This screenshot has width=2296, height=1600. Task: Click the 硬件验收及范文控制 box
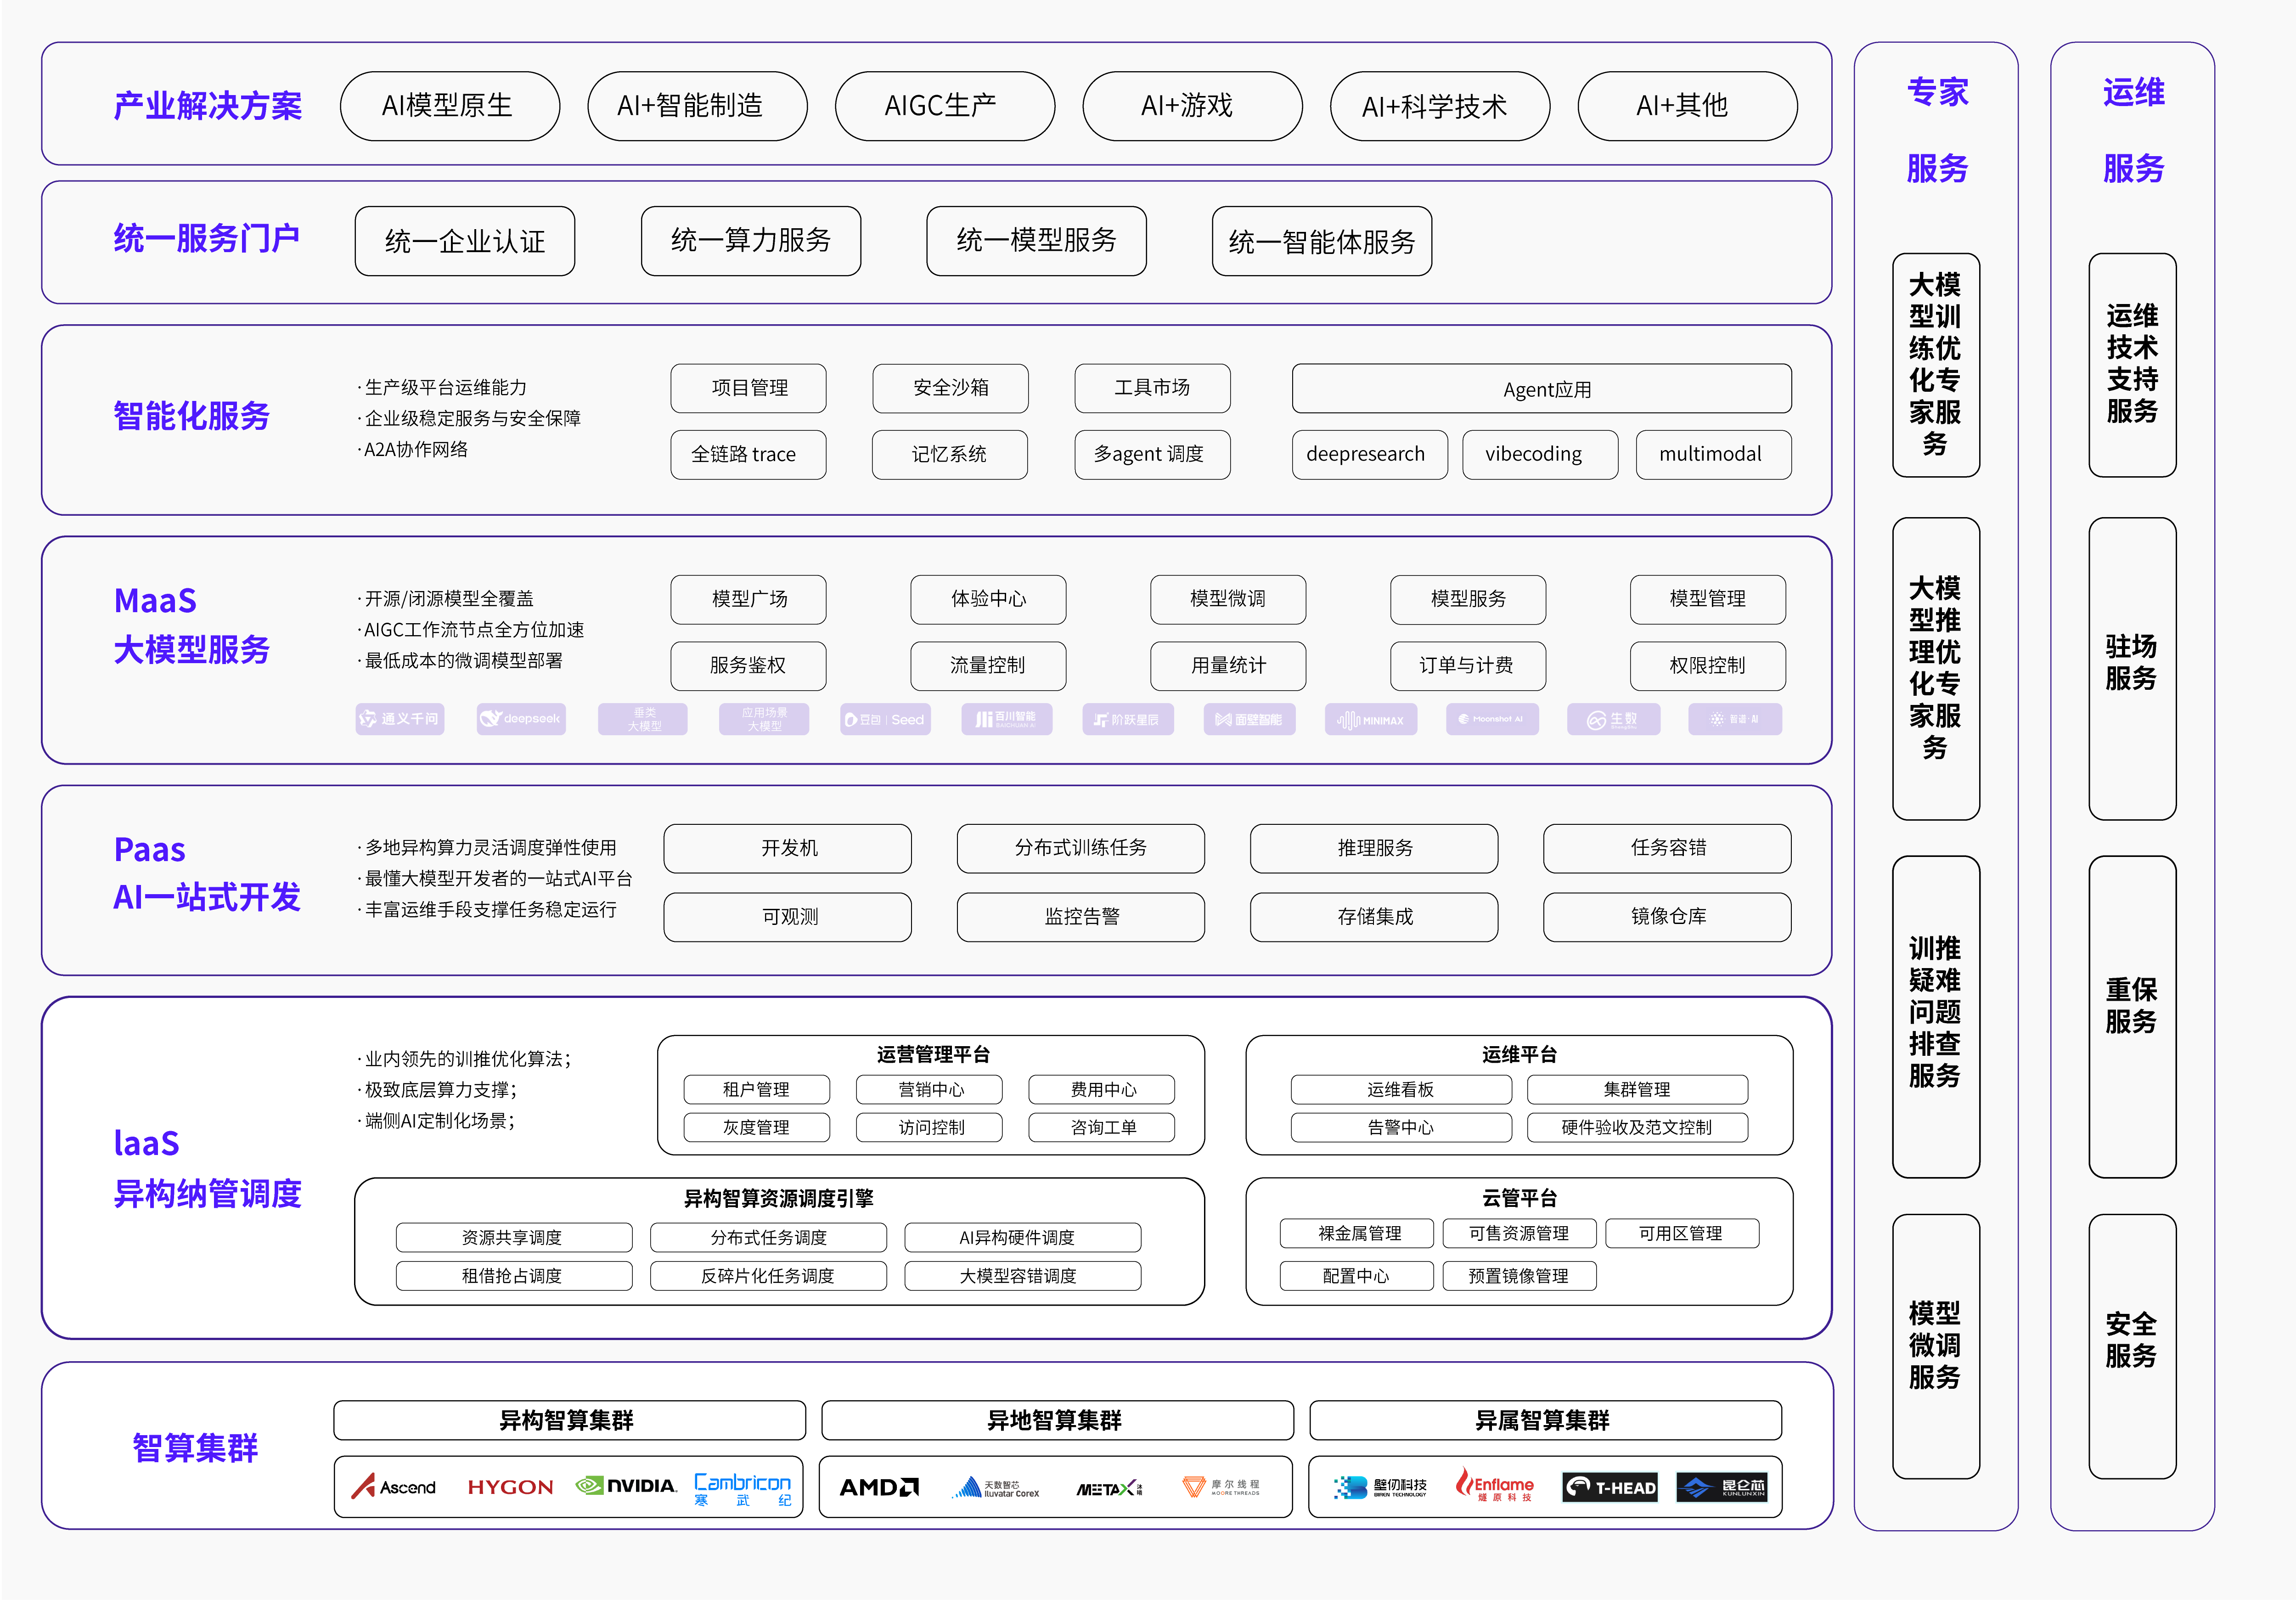1638,1127
